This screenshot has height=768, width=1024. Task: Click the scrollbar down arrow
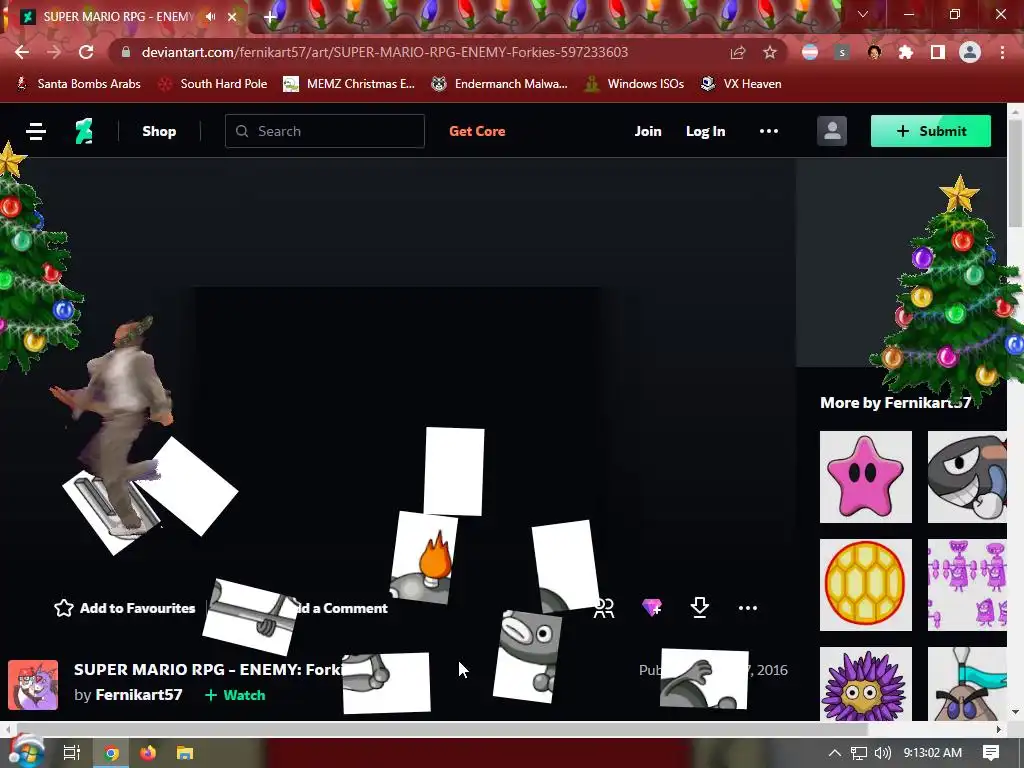point(1016,712)
